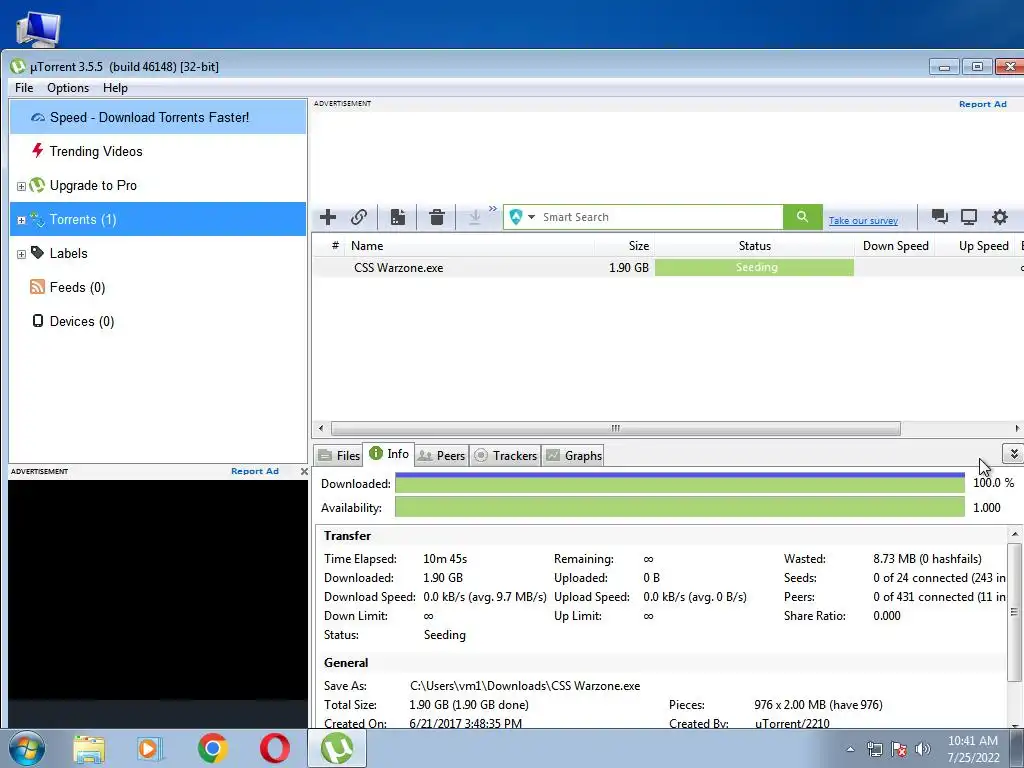Open Windows Explorer from the taskbar
This screenshot has width=1024, height=768.
coord(89,749)
